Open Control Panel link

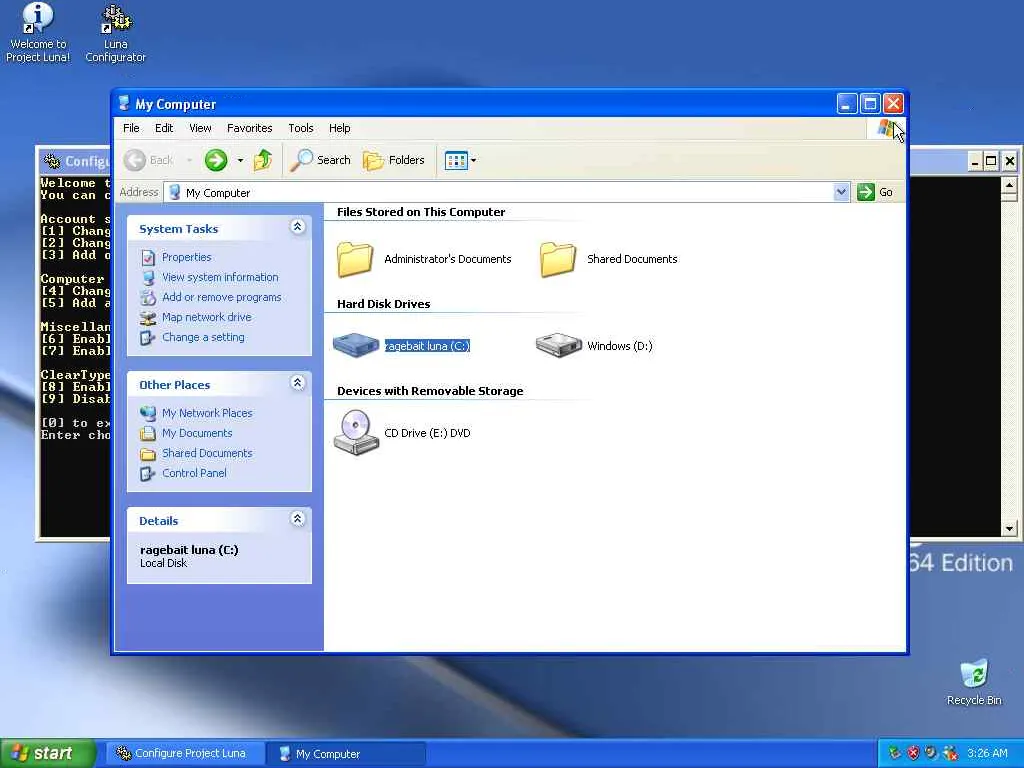(x=194, y=473)
